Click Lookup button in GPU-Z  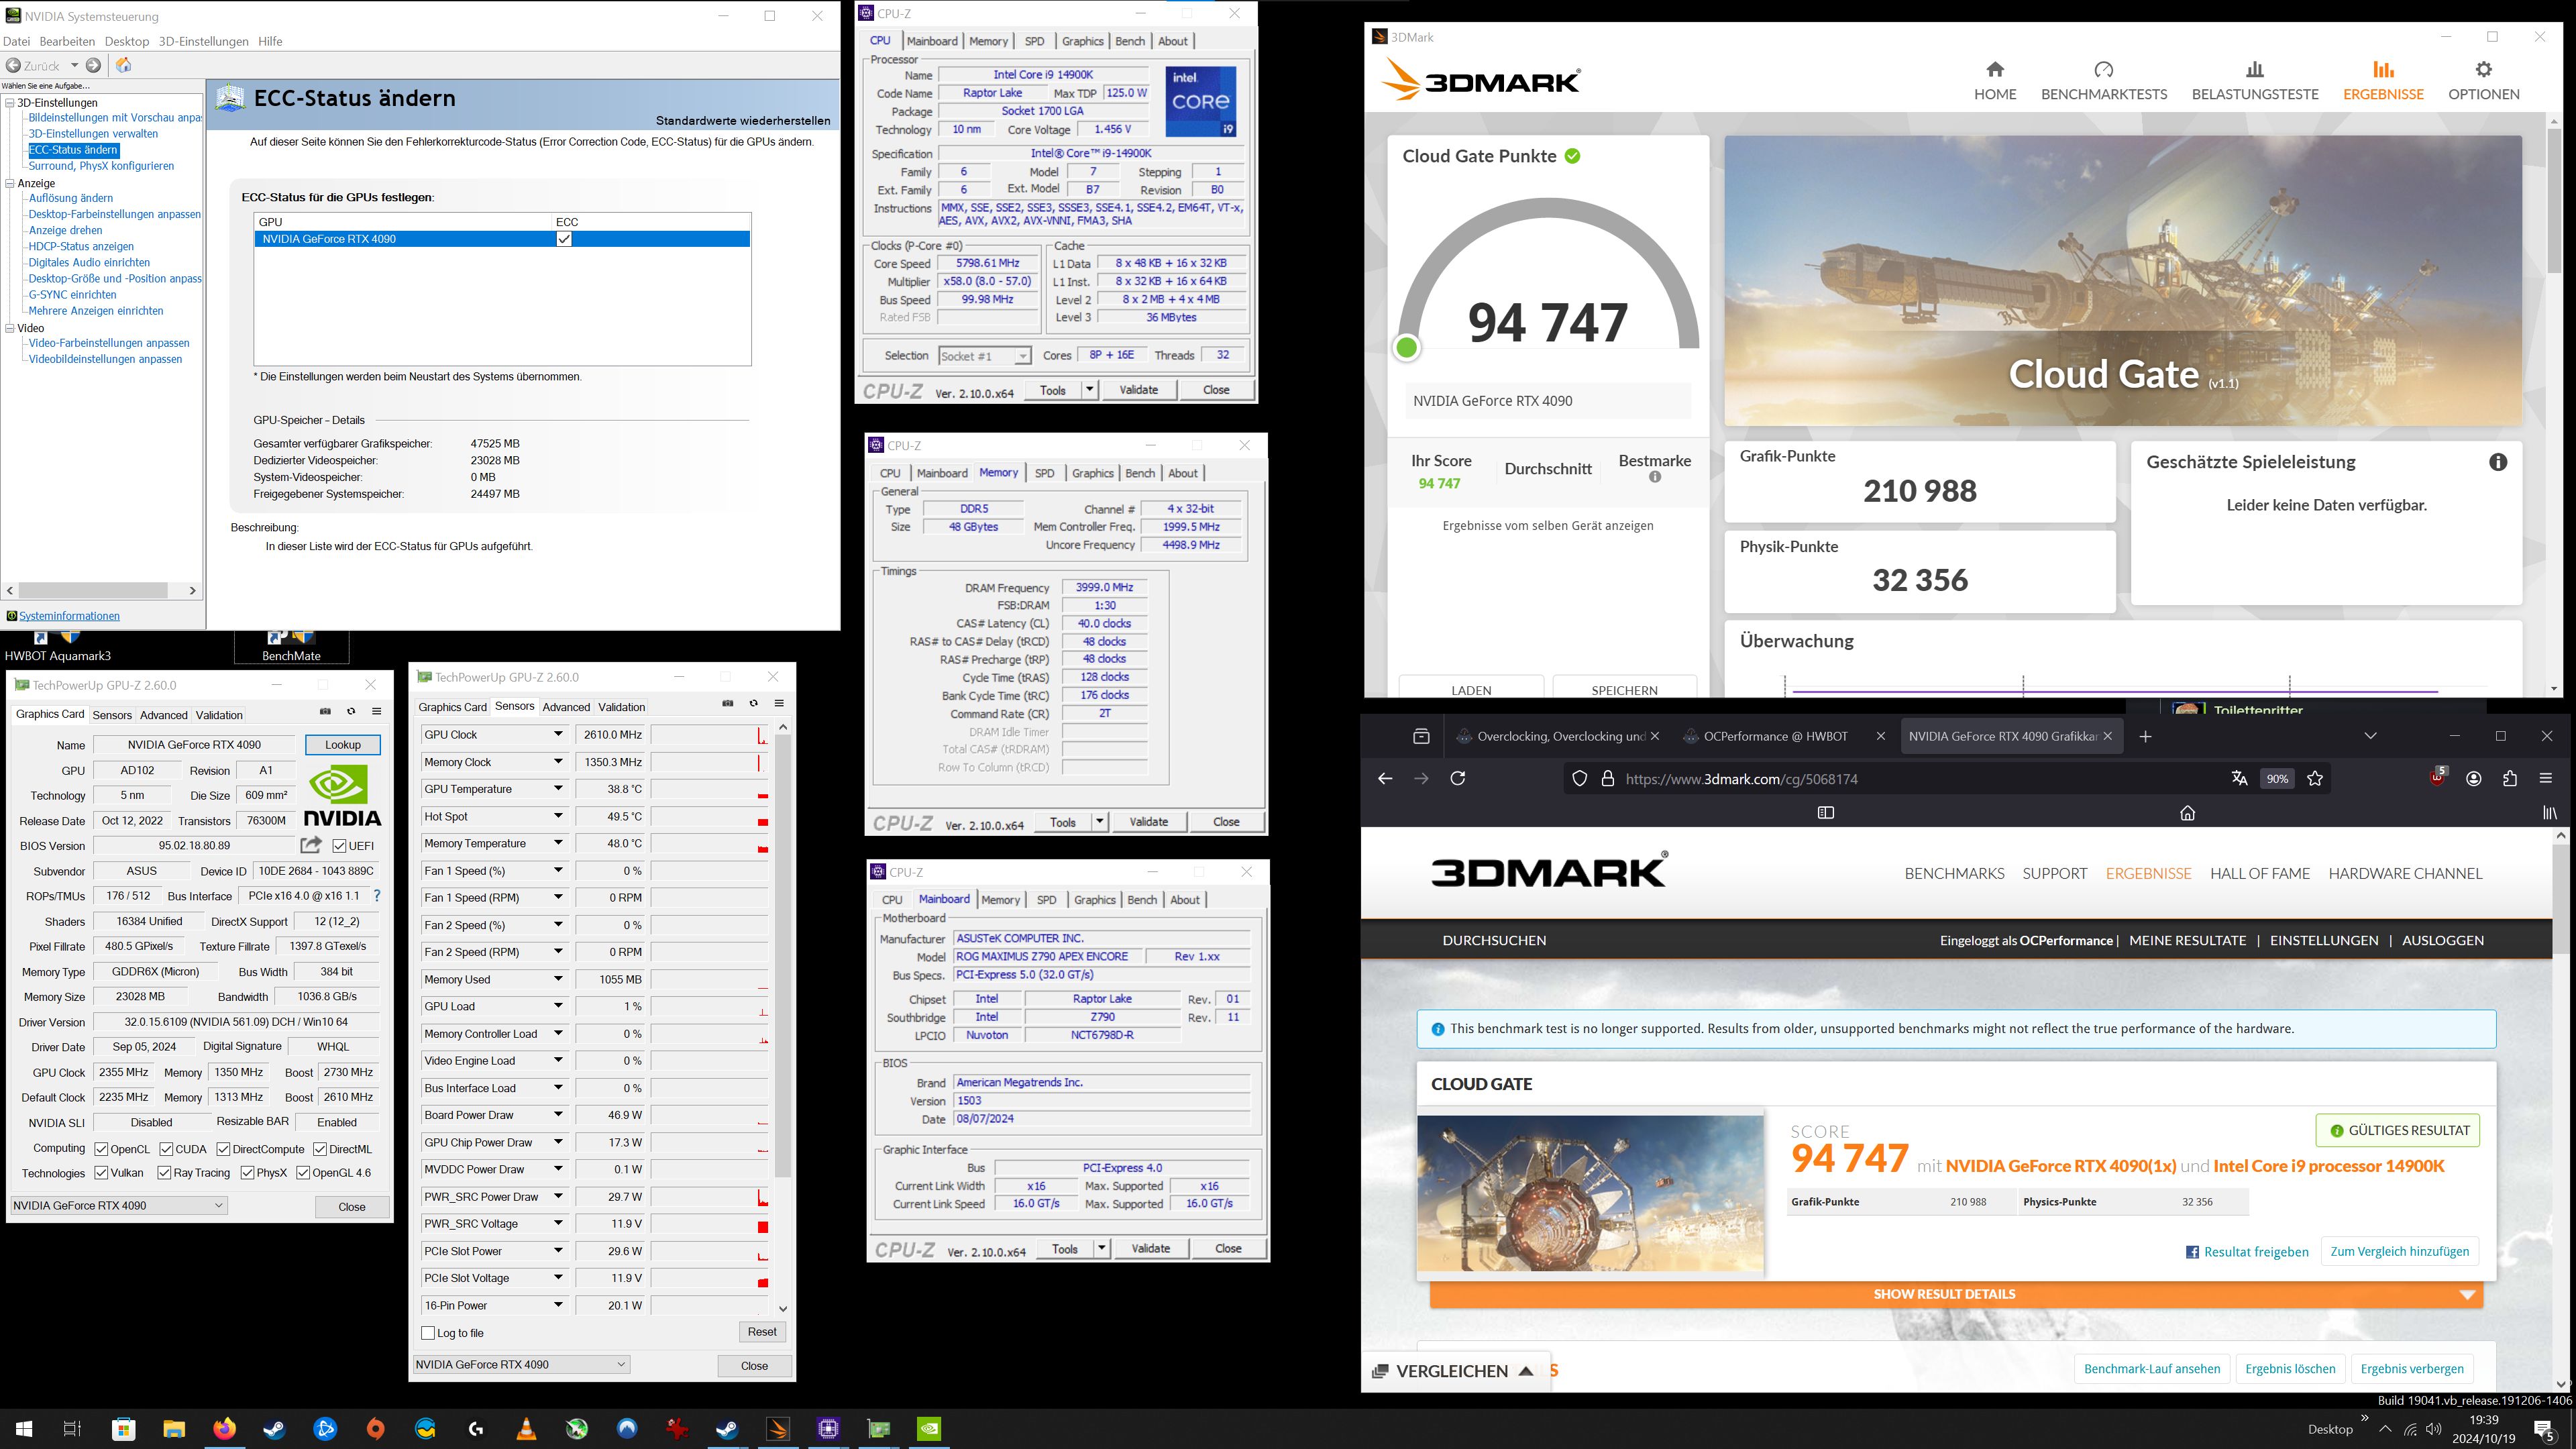[x=342, y=745]
